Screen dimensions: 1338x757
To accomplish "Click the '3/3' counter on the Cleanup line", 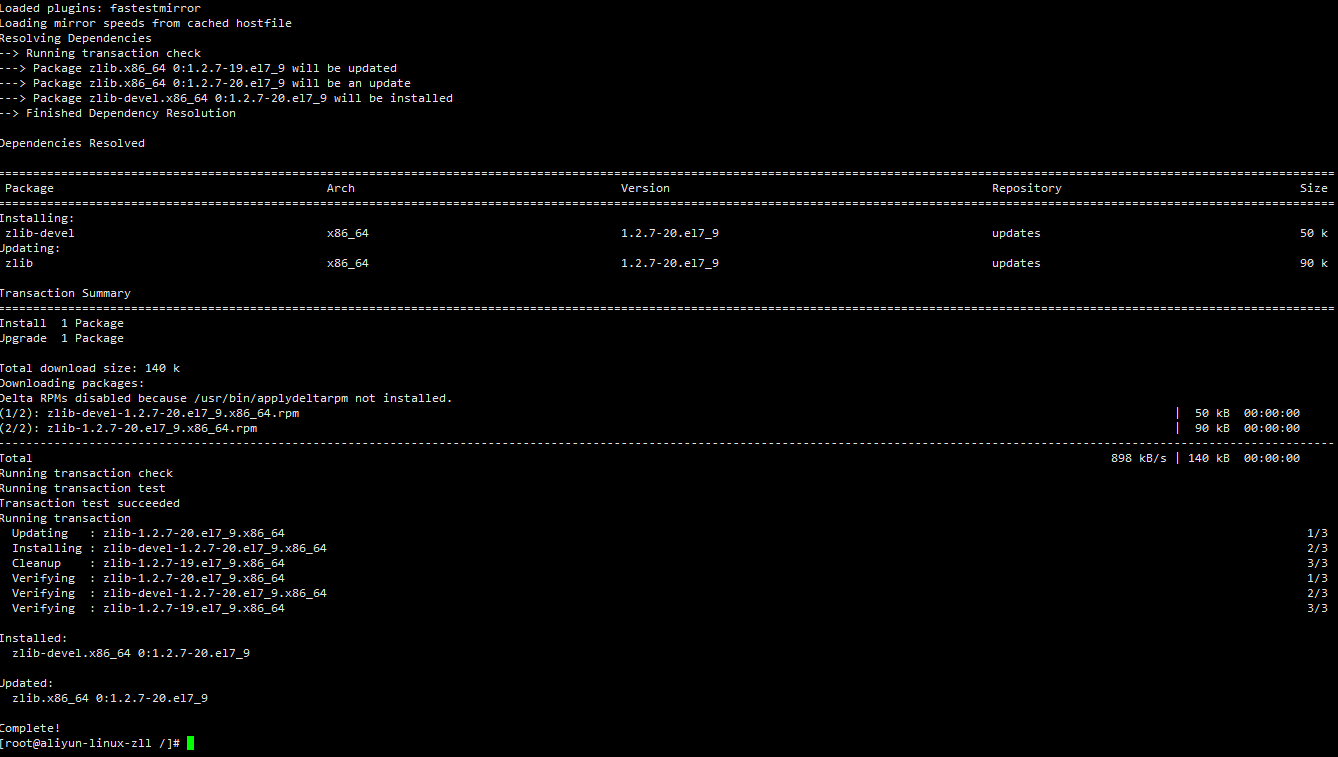I will pyautogui.click(x=1317, y=563).
